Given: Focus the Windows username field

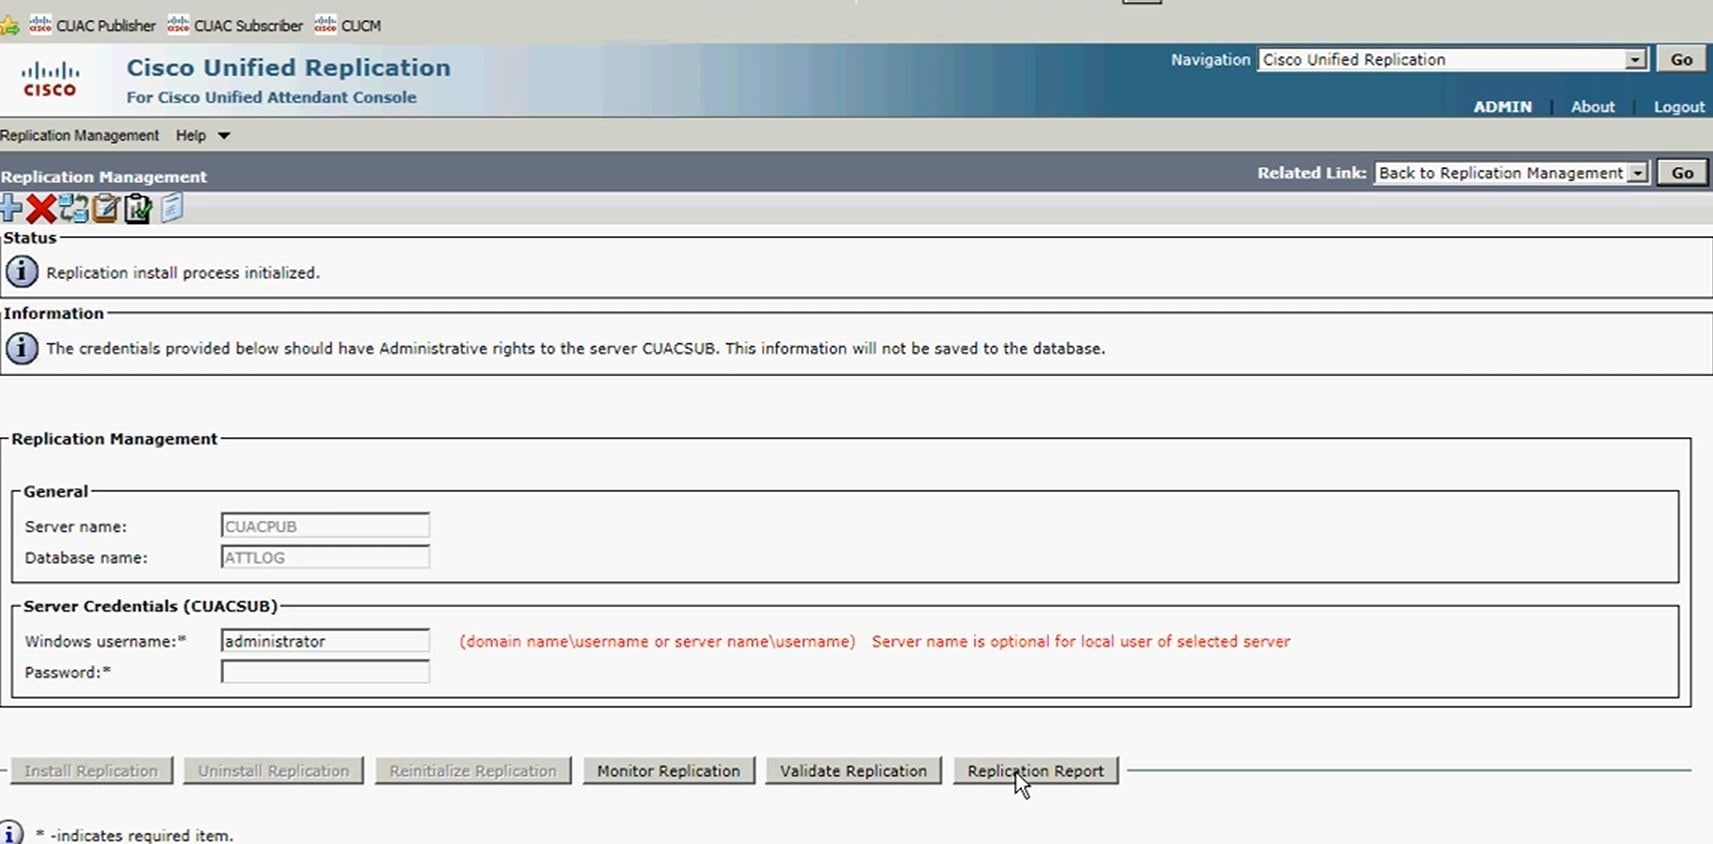Looking at the screenshot, I should [x=325, y=641].
